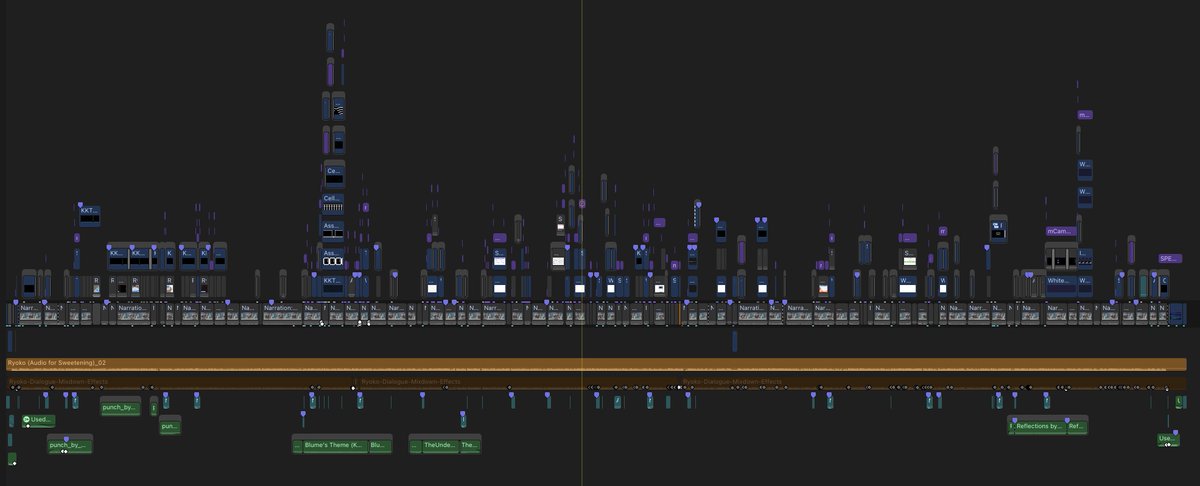Screen dimensions: 1200x486
Task: Select the pun... sound effect clip
Action: point(170,425)
